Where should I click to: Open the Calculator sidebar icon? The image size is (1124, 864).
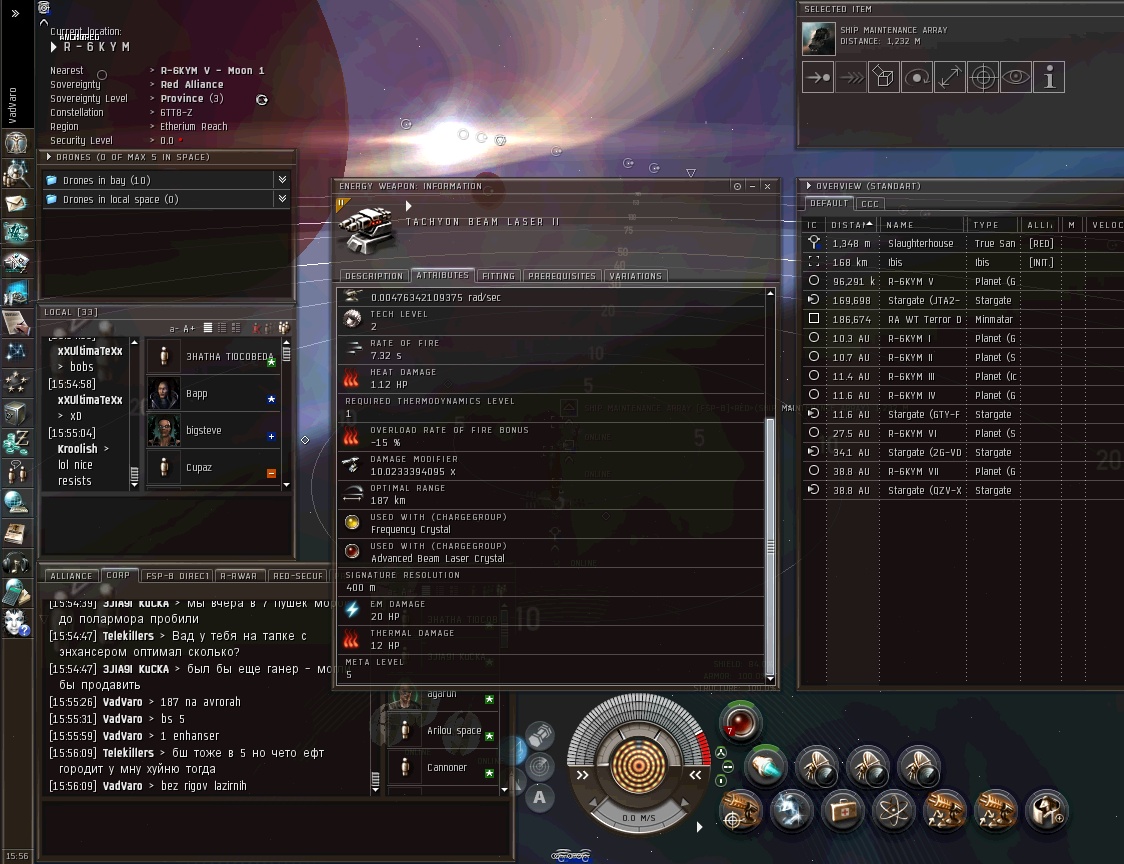[16, 593]
